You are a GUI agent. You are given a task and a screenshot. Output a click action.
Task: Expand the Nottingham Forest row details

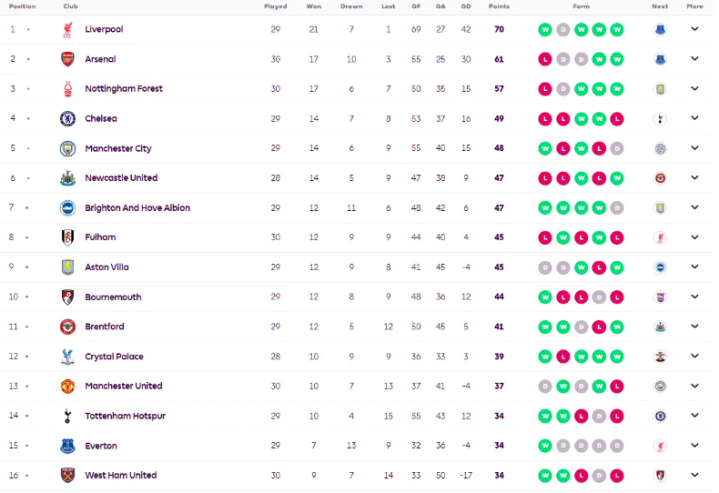point(695,89)
